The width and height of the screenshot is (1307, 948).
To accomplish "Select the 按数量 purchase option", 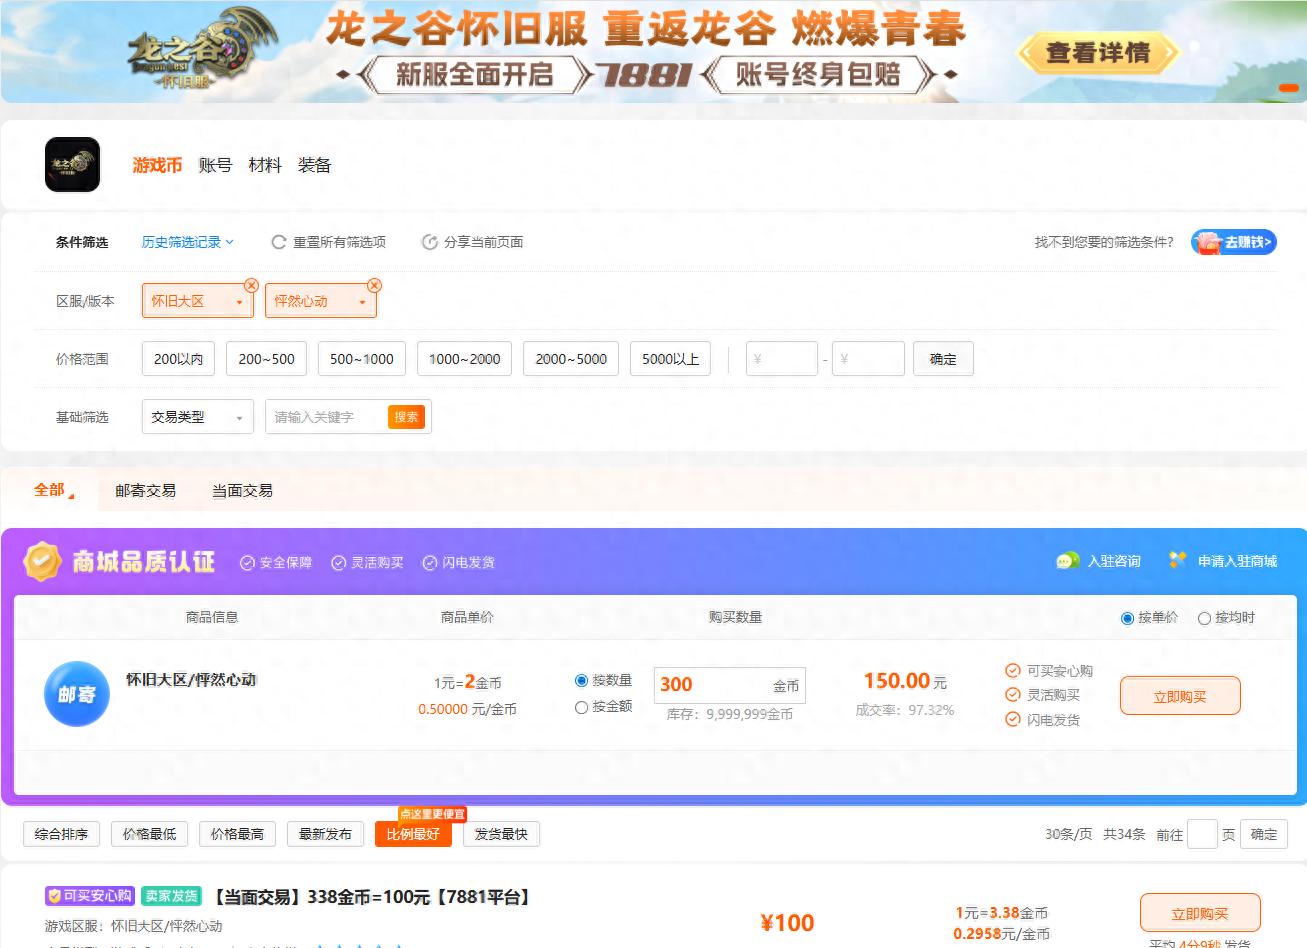I will [x=581, y=681].
